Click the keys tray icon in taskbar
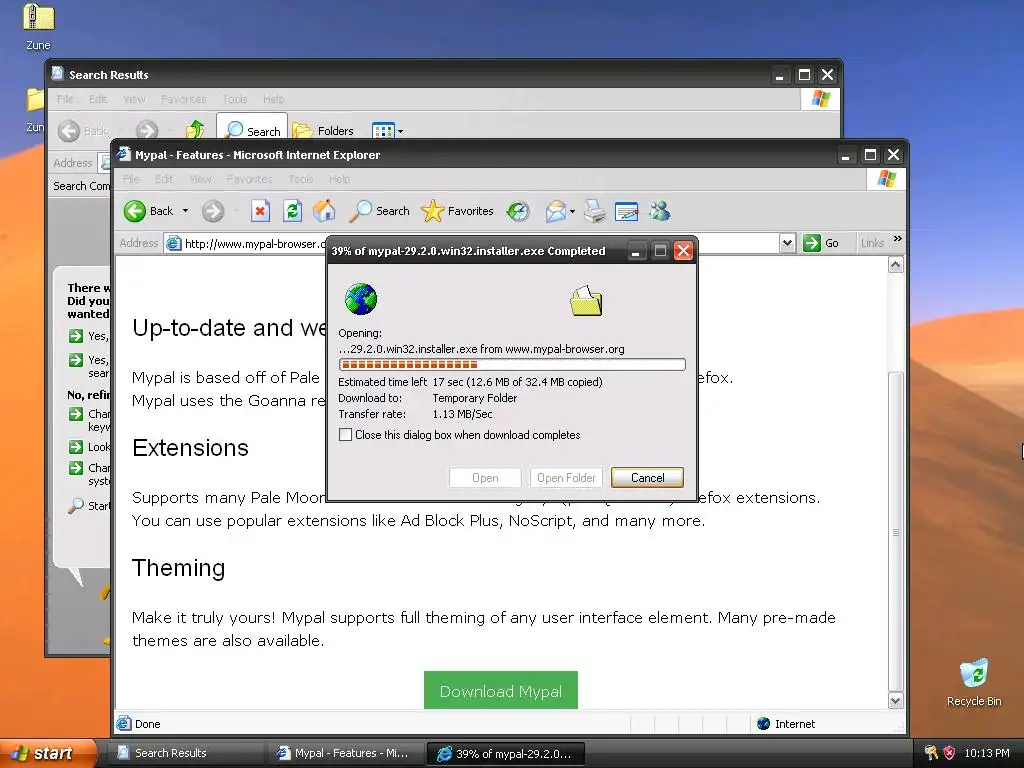This screenshot has width=1024, height=768. [x=931, y=753]
